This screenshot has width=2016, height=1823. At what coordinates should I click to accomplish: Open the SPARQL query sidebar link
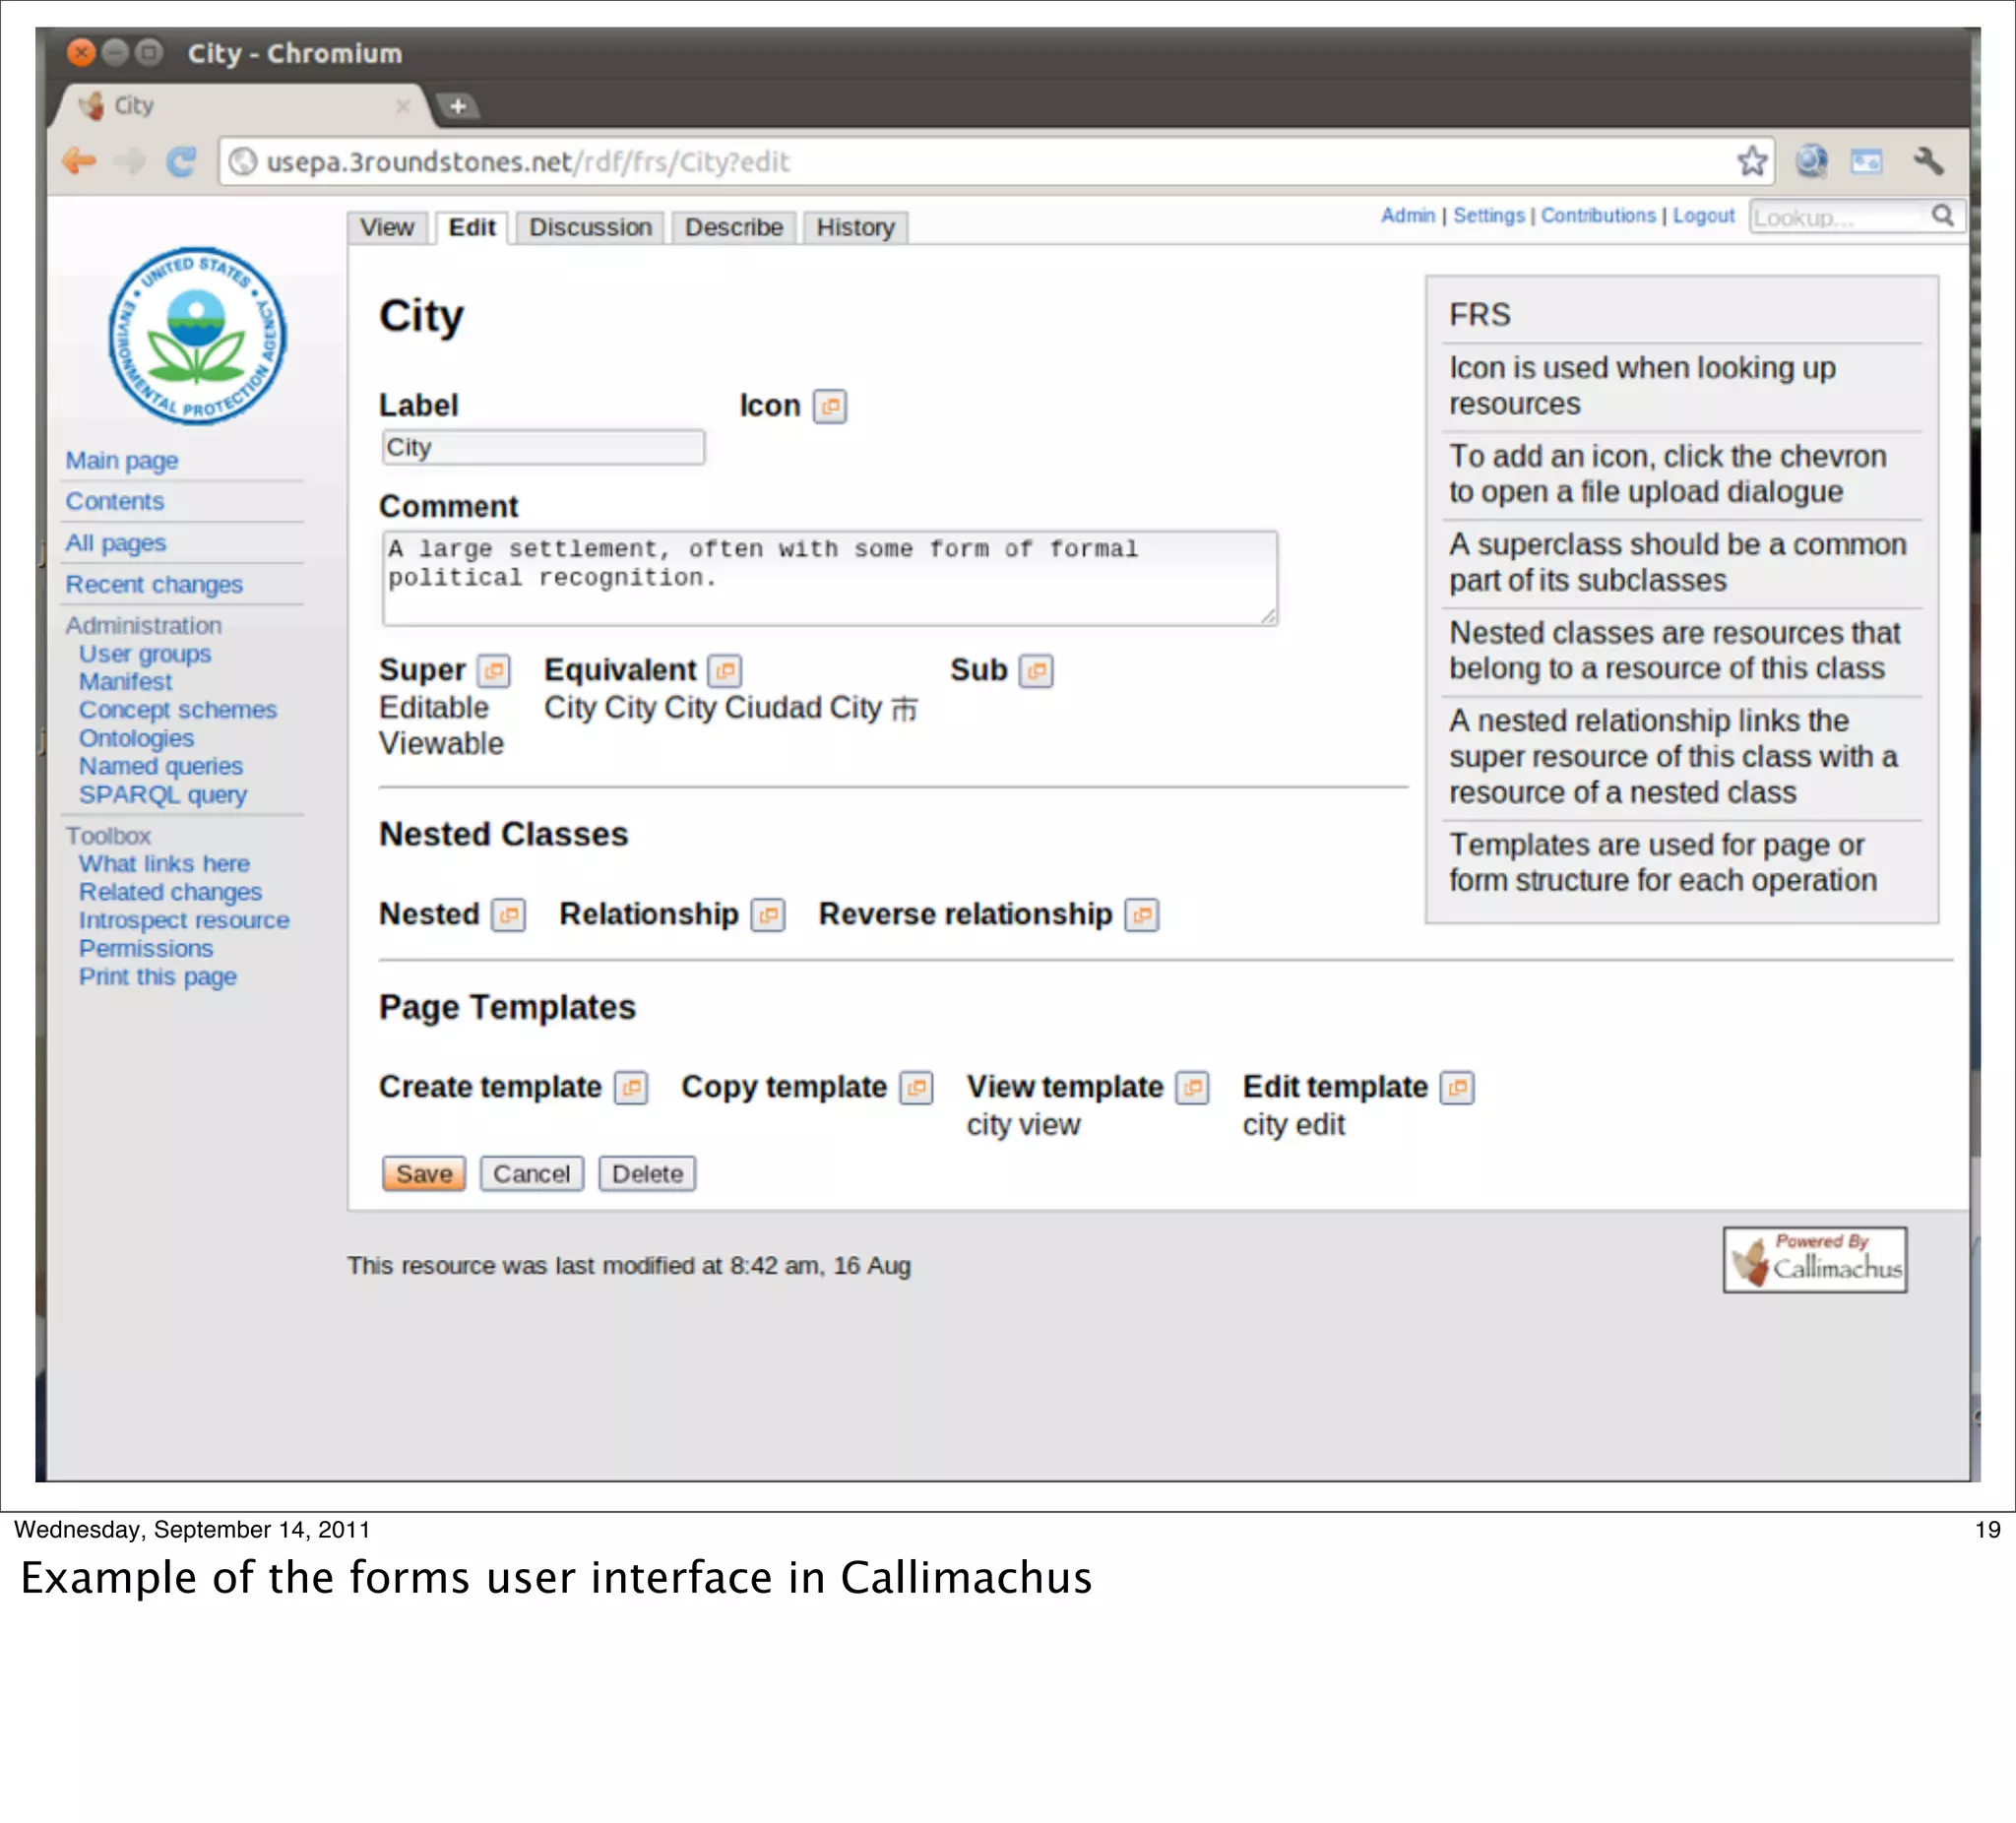click(162, 795)
